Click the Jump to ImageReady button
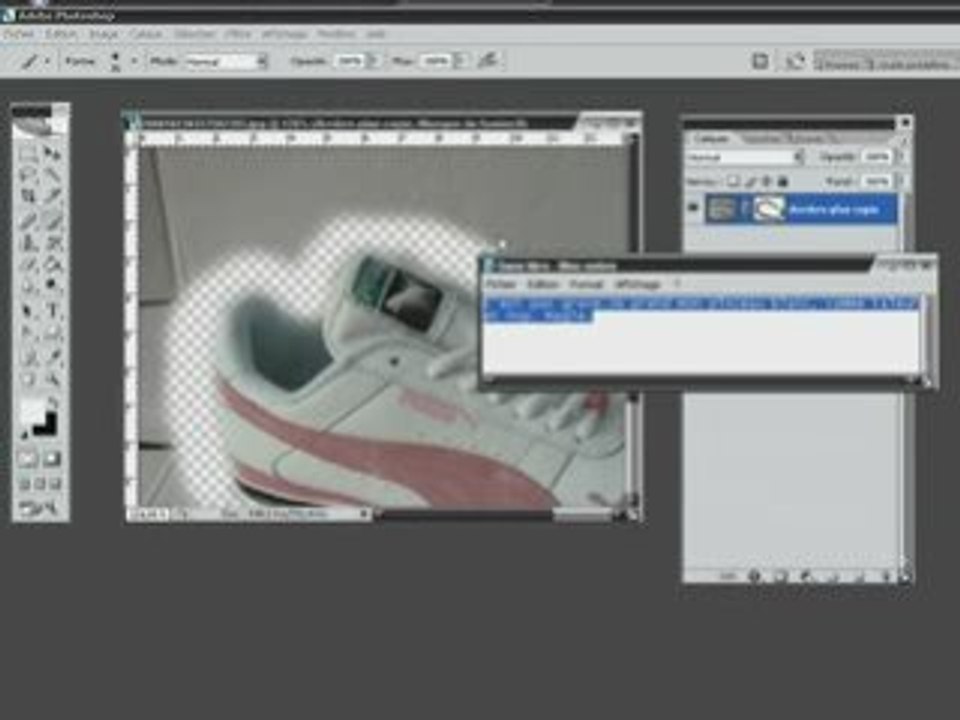960x720 pixels. 40,508
